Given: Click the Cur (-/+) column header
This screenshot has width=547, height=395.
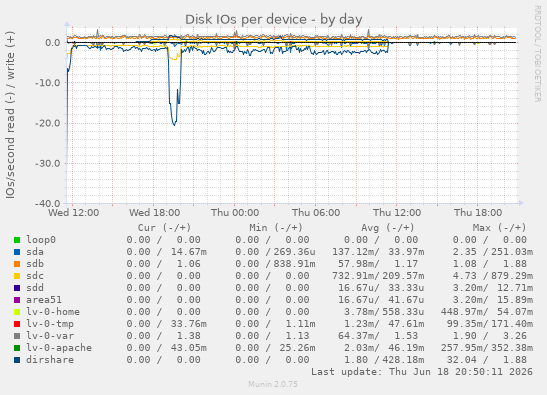Looking at the screenshot, I should tap(164, 228).
